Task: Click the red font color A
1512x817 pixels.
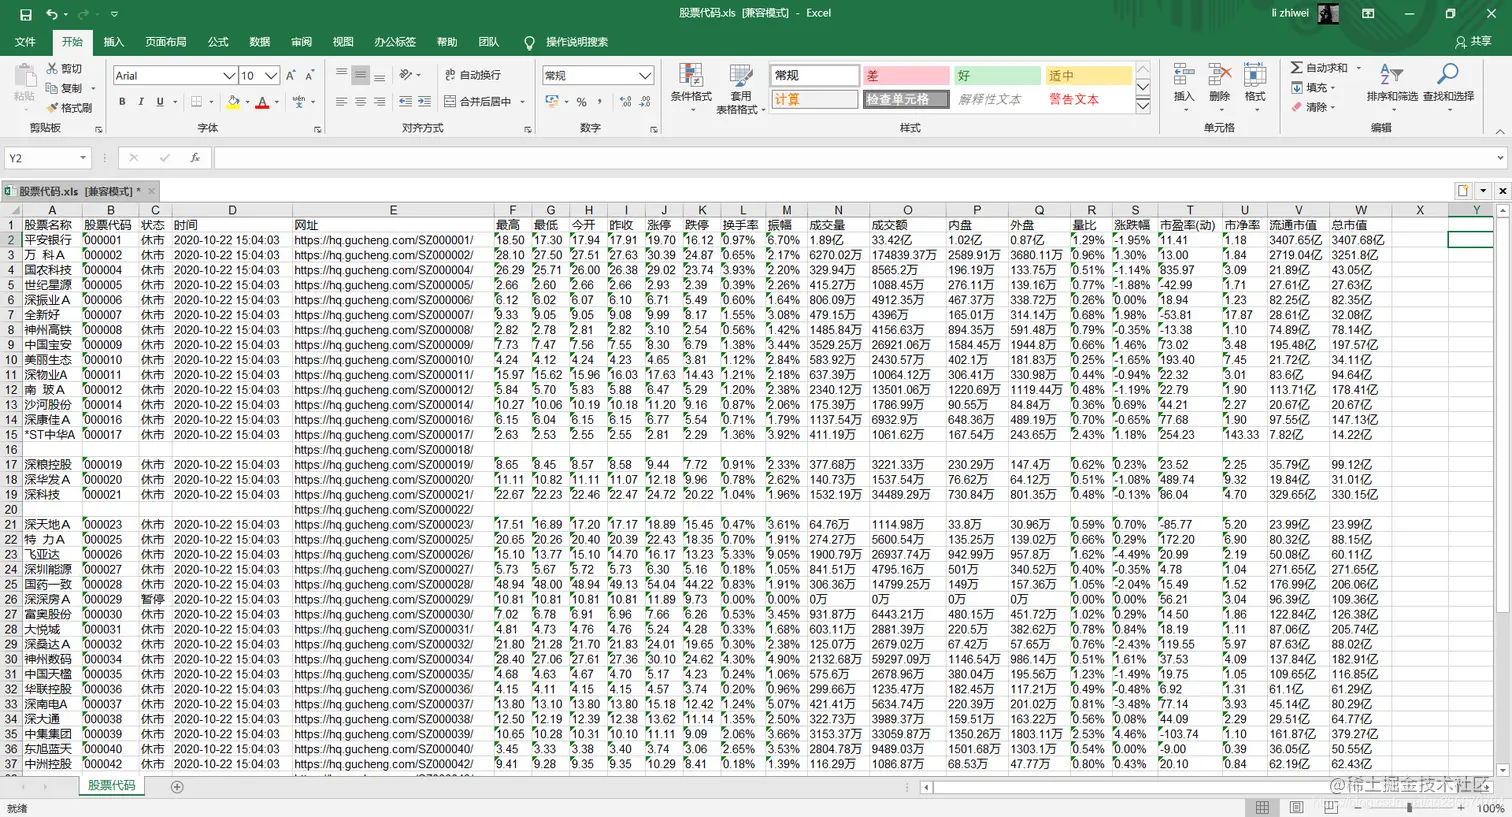Action: (262, 102)
